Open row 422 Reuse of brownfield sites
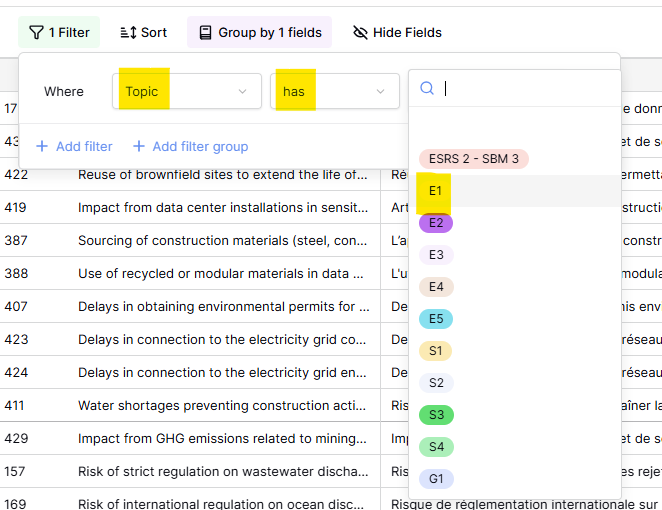 222,175
